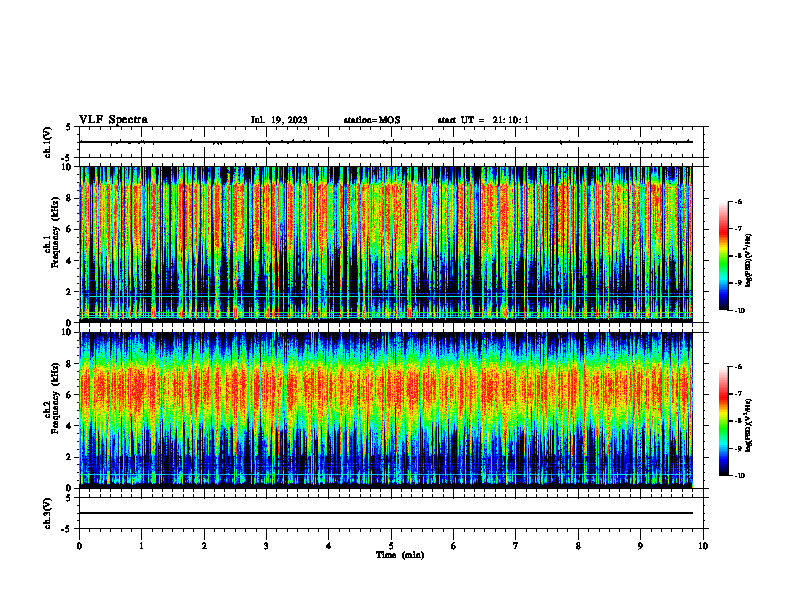Click time axis tick label "0"
This screenshot has height=612, width=792.
[79, 546]
